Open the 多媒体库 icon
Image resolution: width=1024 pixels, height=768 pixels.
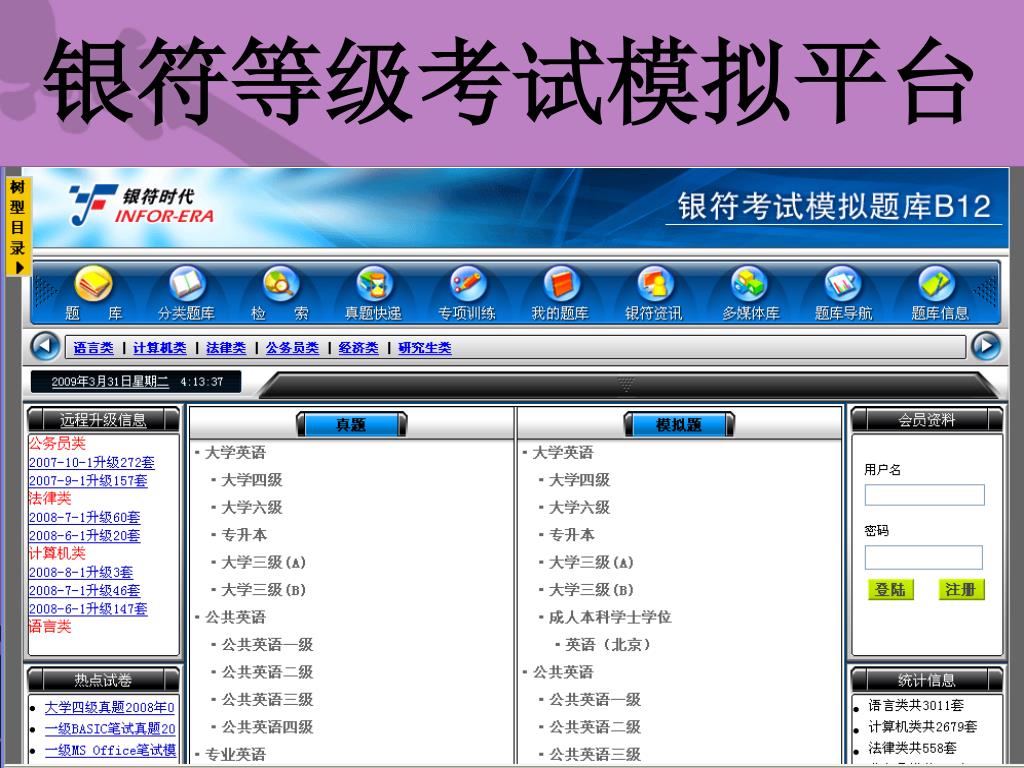click(749, 284)
